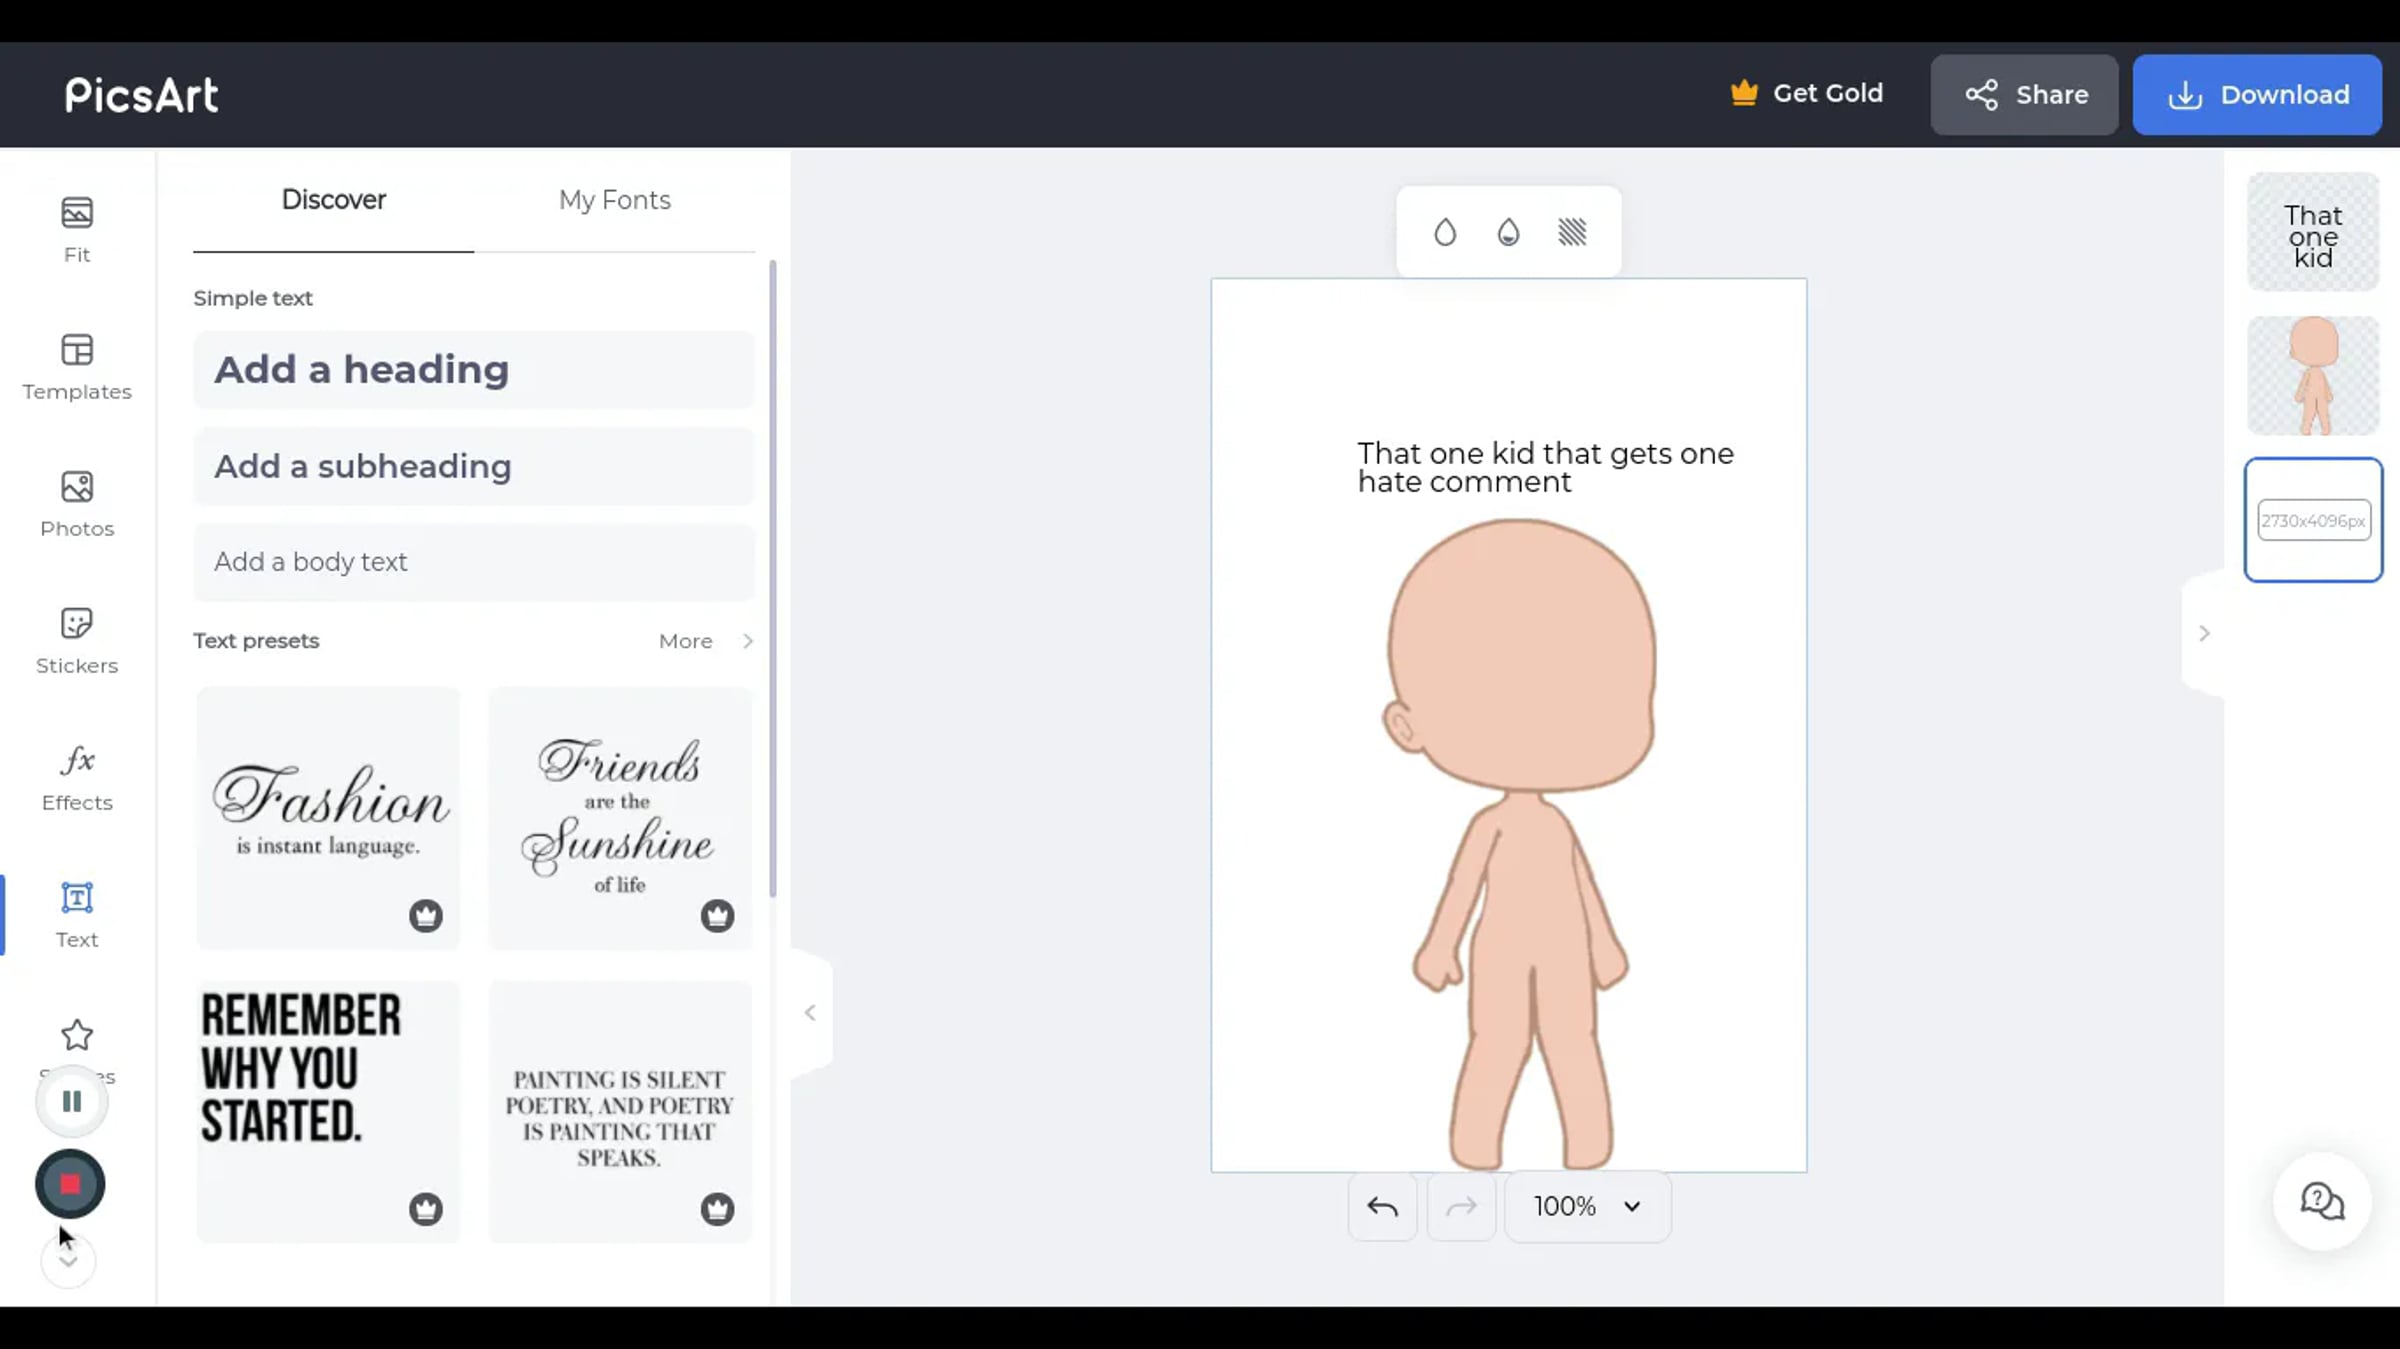Screen dimensions: 2400x1349
Task: Switch to My Fonts tab
Action: tap(614, 200)
